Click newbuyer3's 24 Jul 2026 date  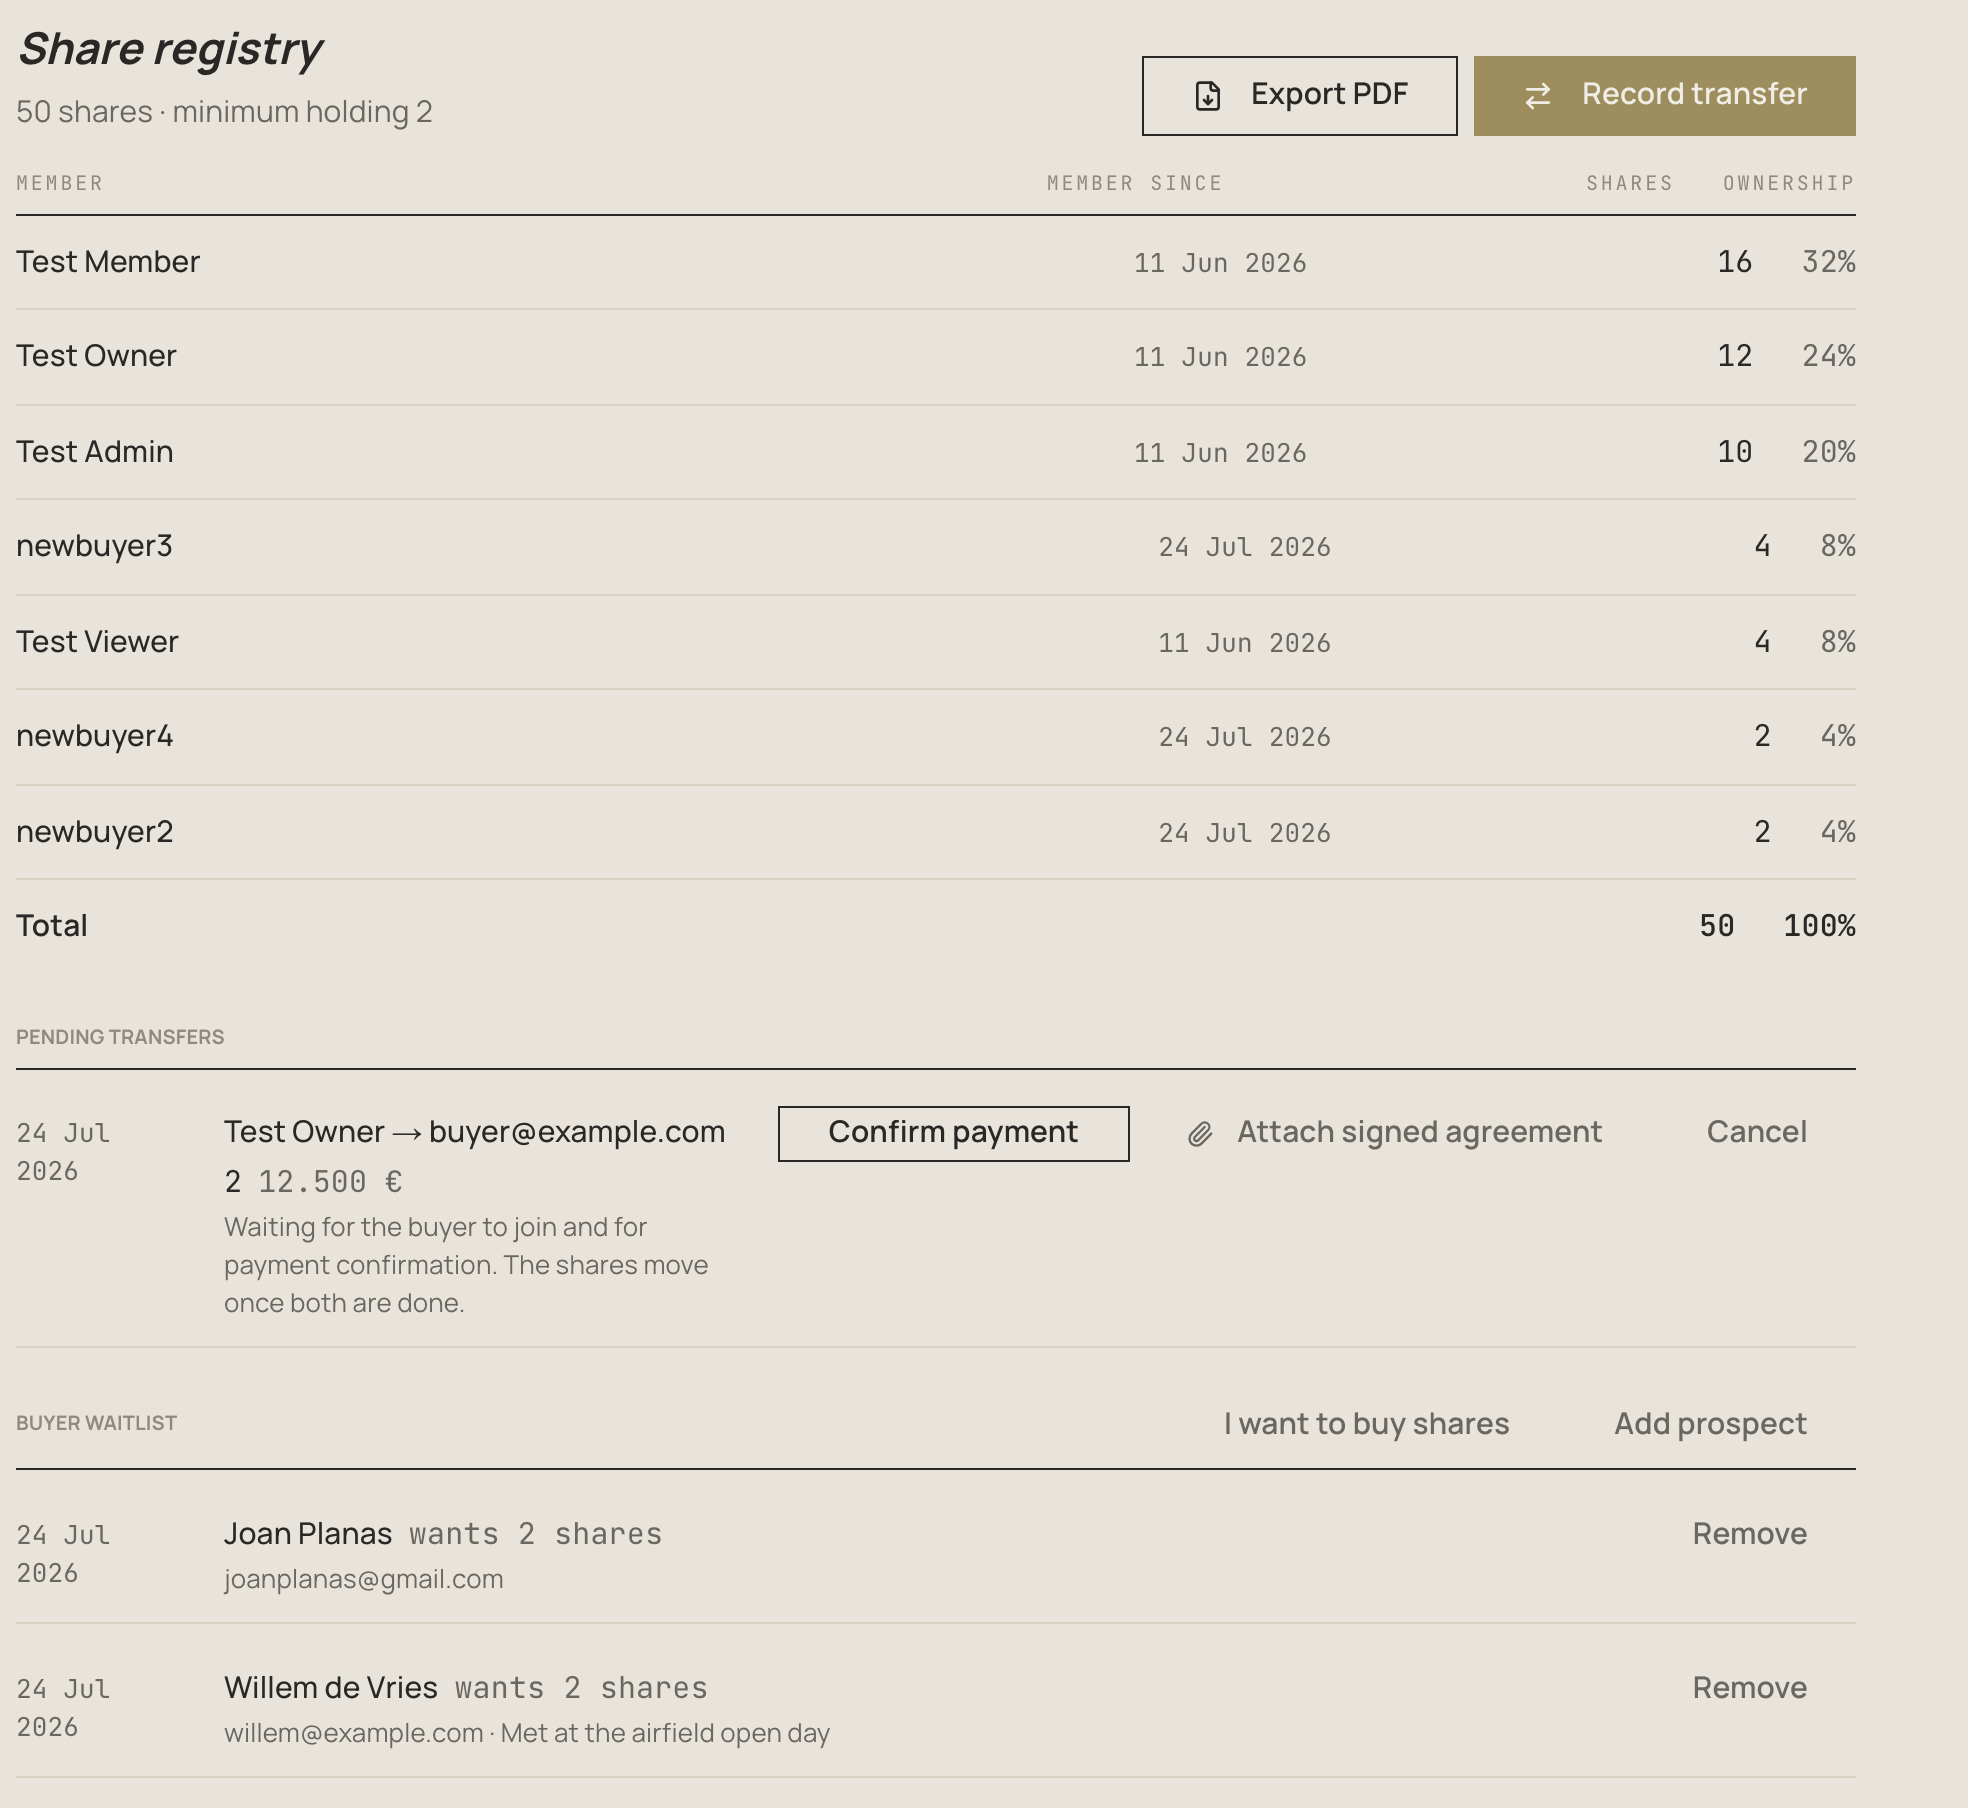coord(1245,547)
